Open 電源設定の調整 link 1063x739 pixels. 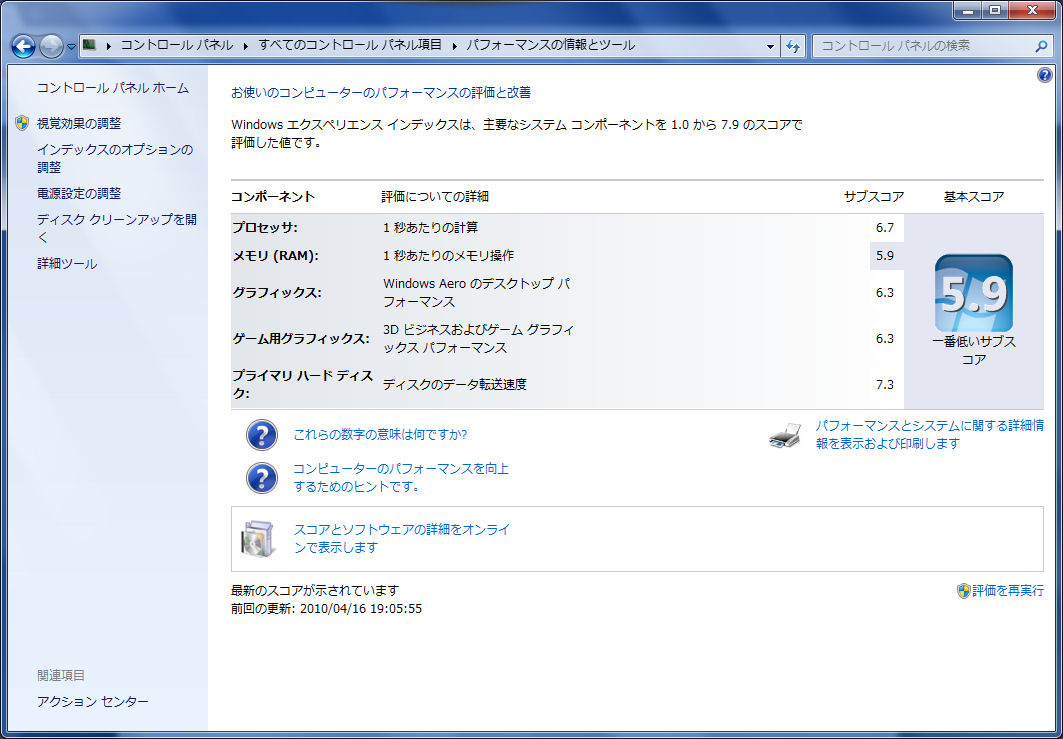pos(79,193)
